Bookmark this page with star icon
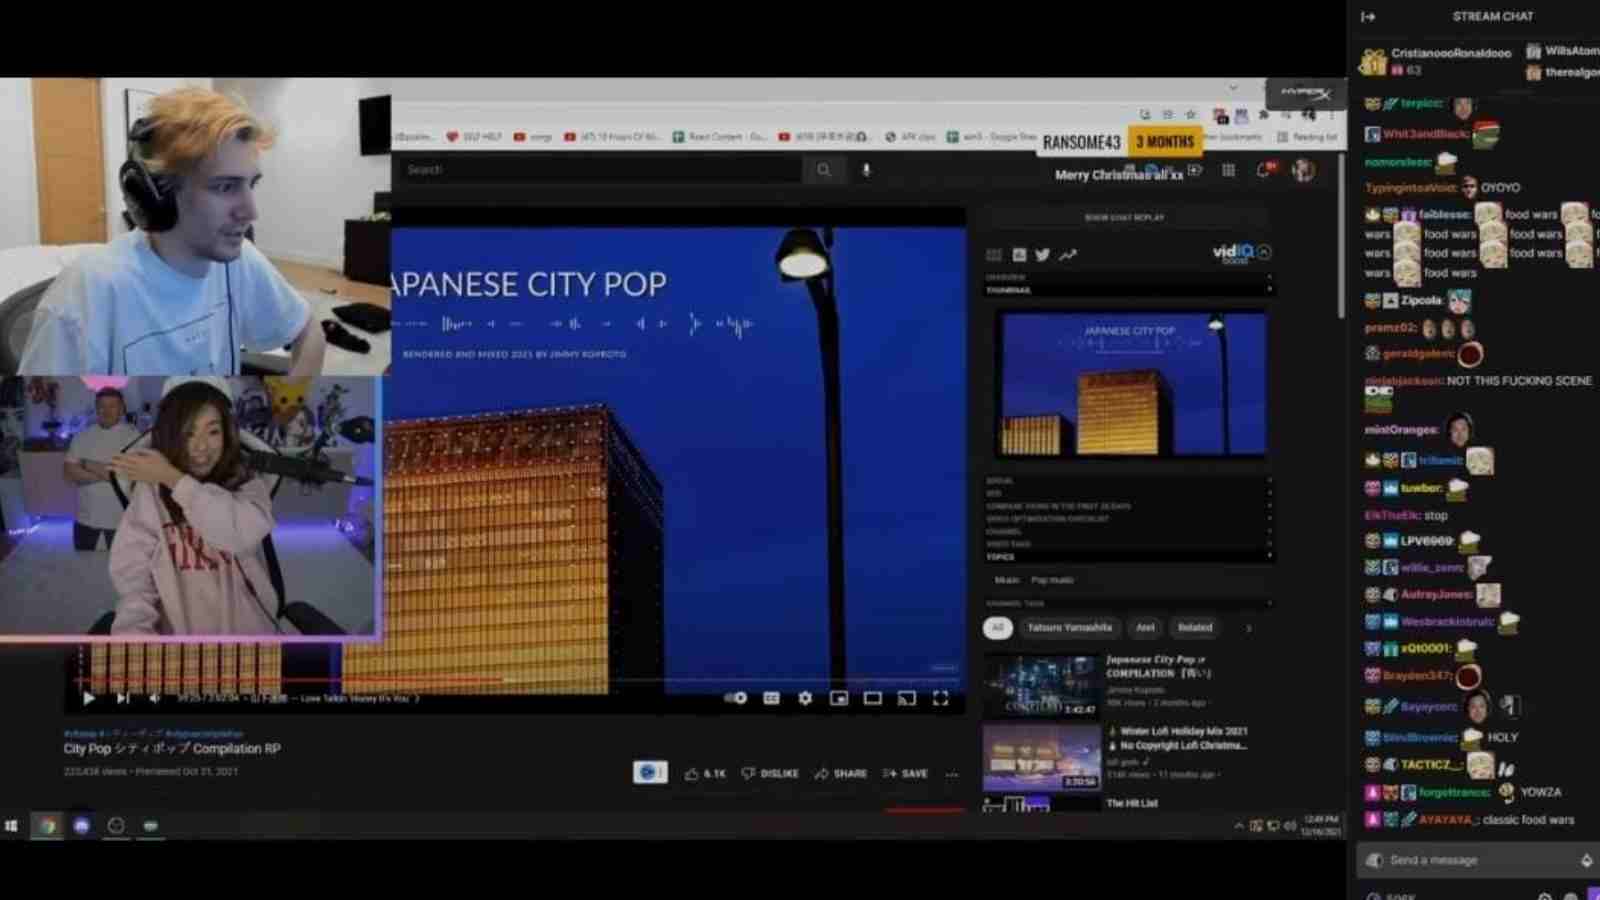The height and width of the screenshot is (900, 1600). point(1191,115)
